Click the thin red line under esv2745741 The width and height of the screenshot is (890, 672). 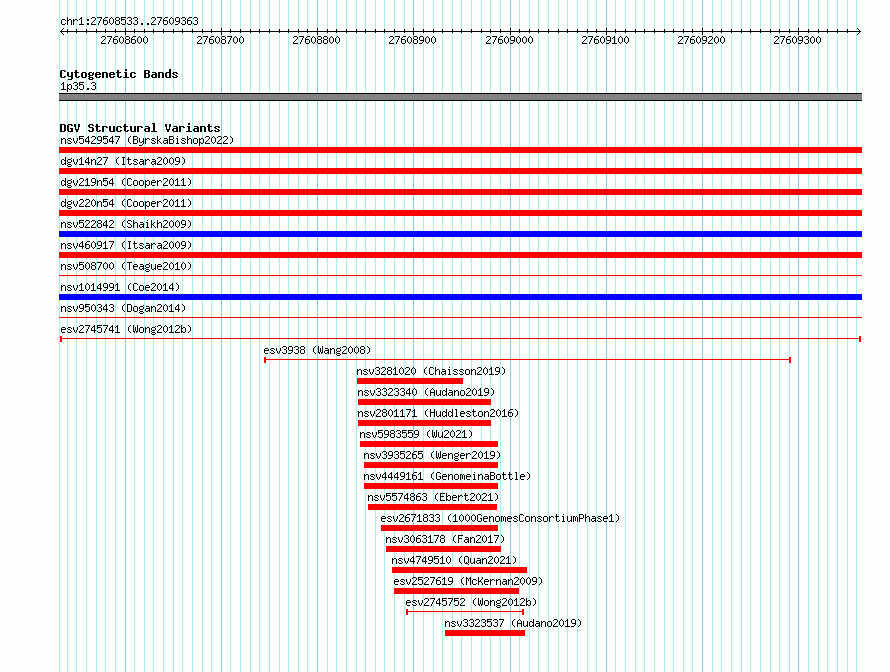click(460, 339)
